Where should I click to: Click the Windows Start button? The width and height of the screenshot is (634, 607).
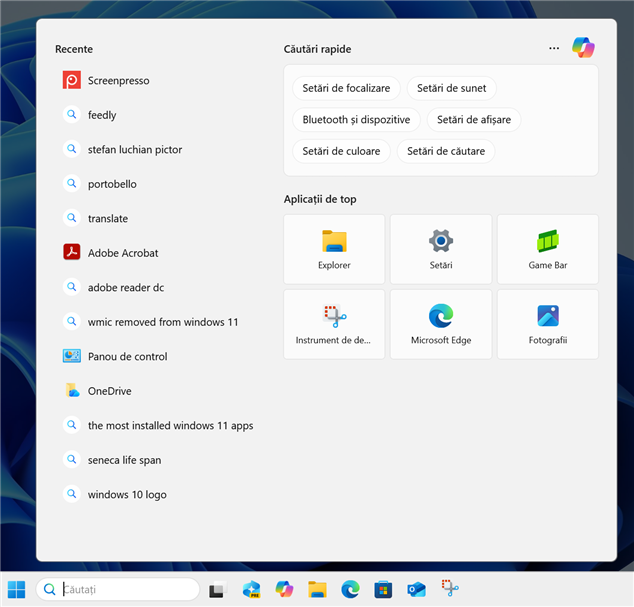pyautogui.click(x=17, y=589)
